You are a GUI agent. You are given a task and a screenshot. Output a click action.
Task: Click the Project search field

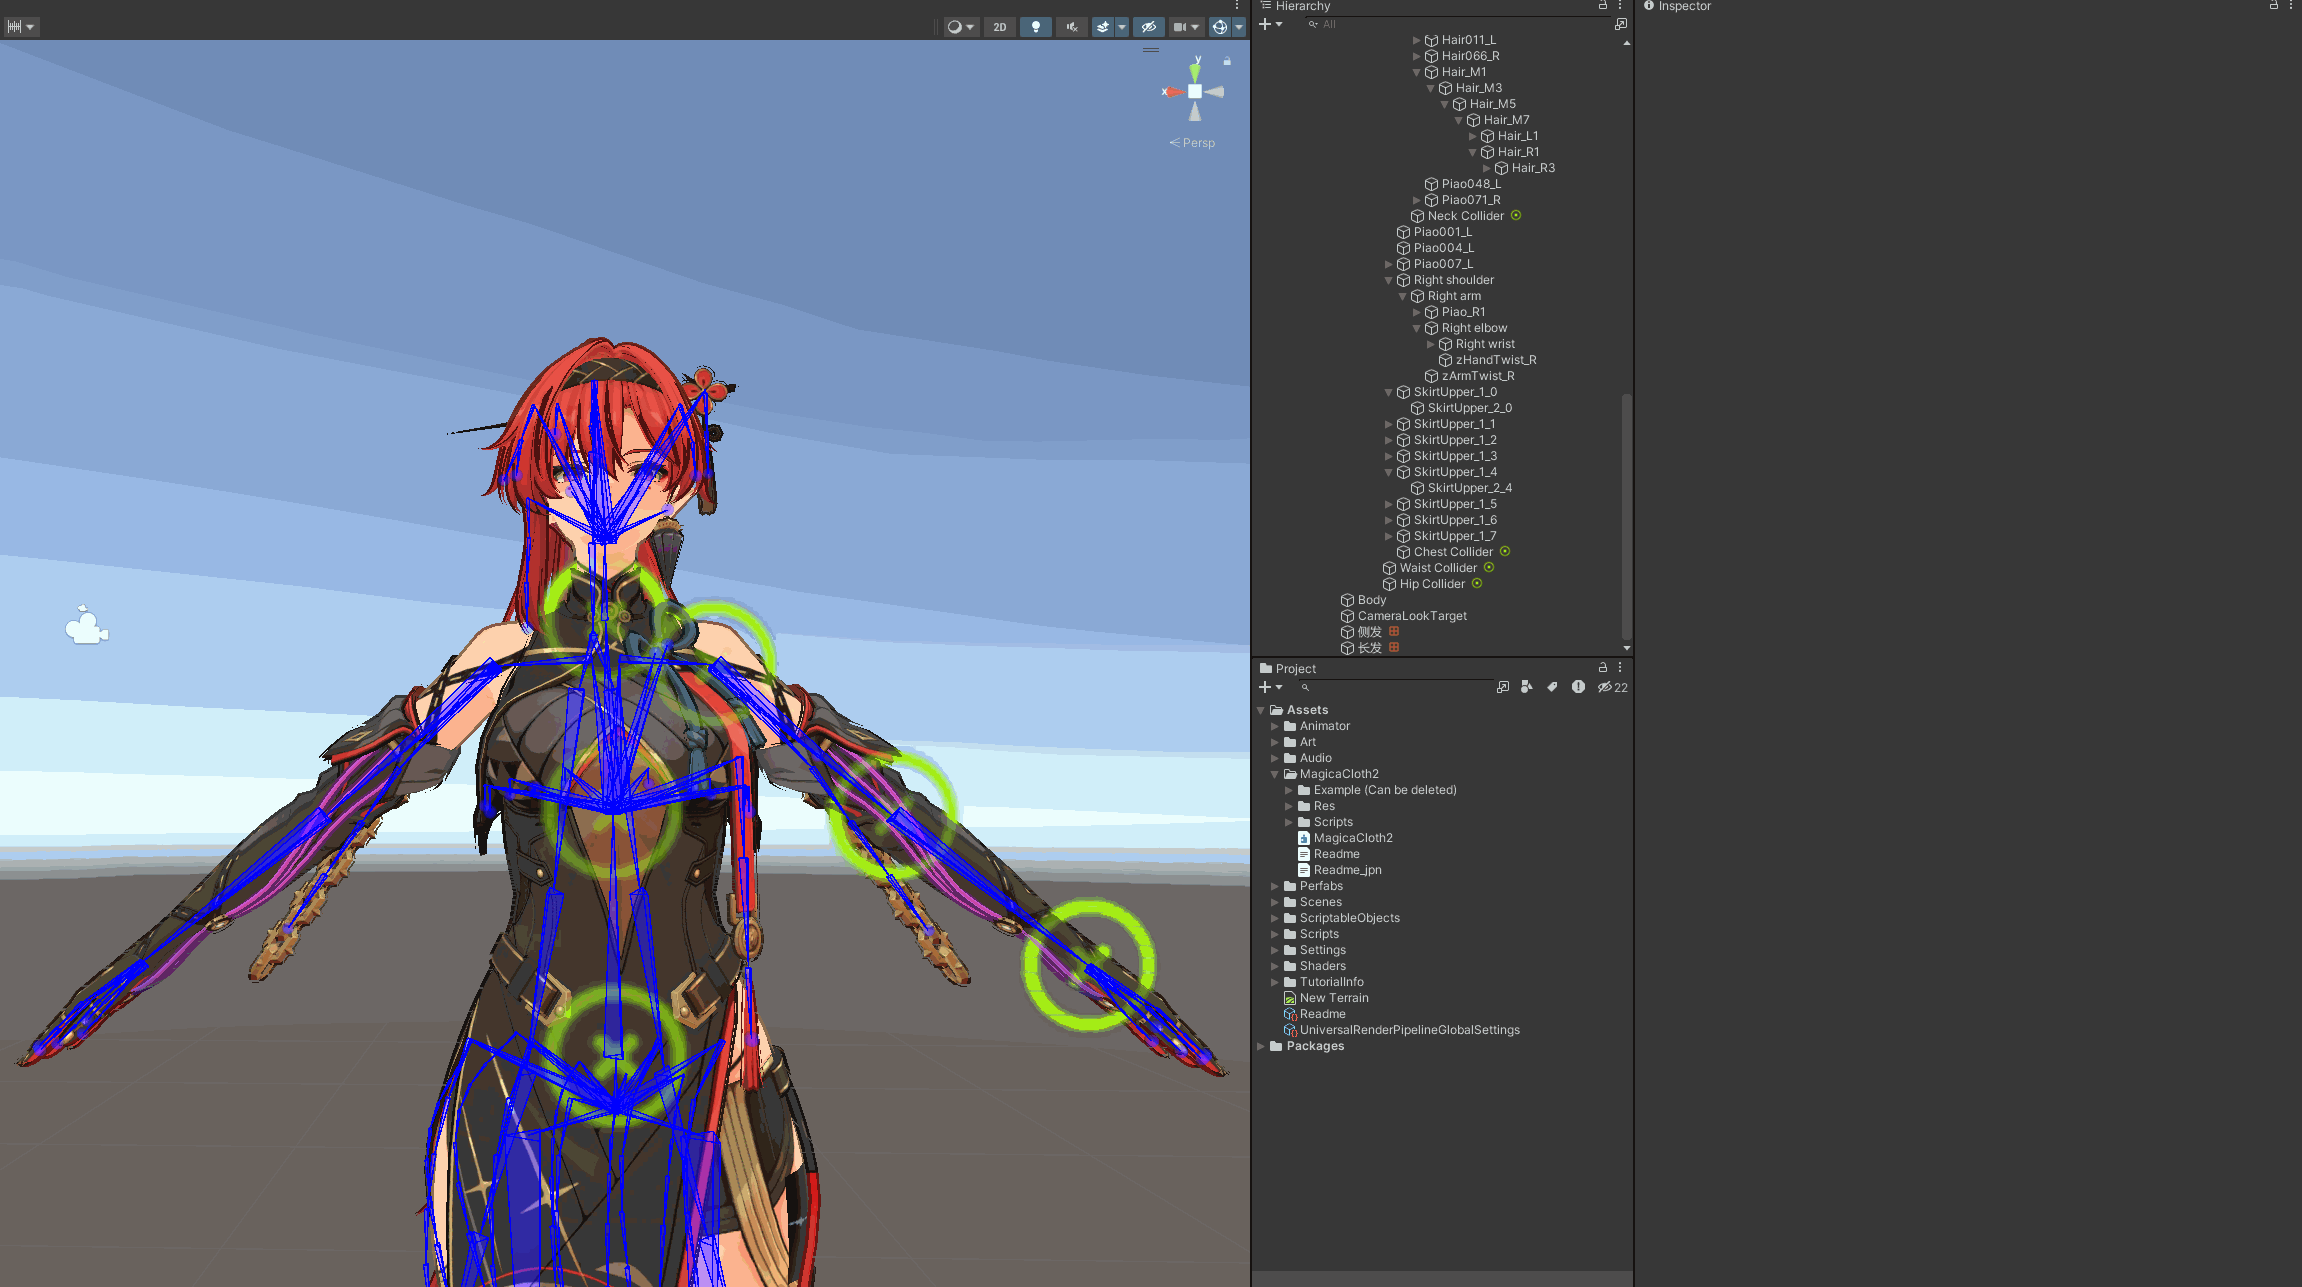(x=1396, y=687)
